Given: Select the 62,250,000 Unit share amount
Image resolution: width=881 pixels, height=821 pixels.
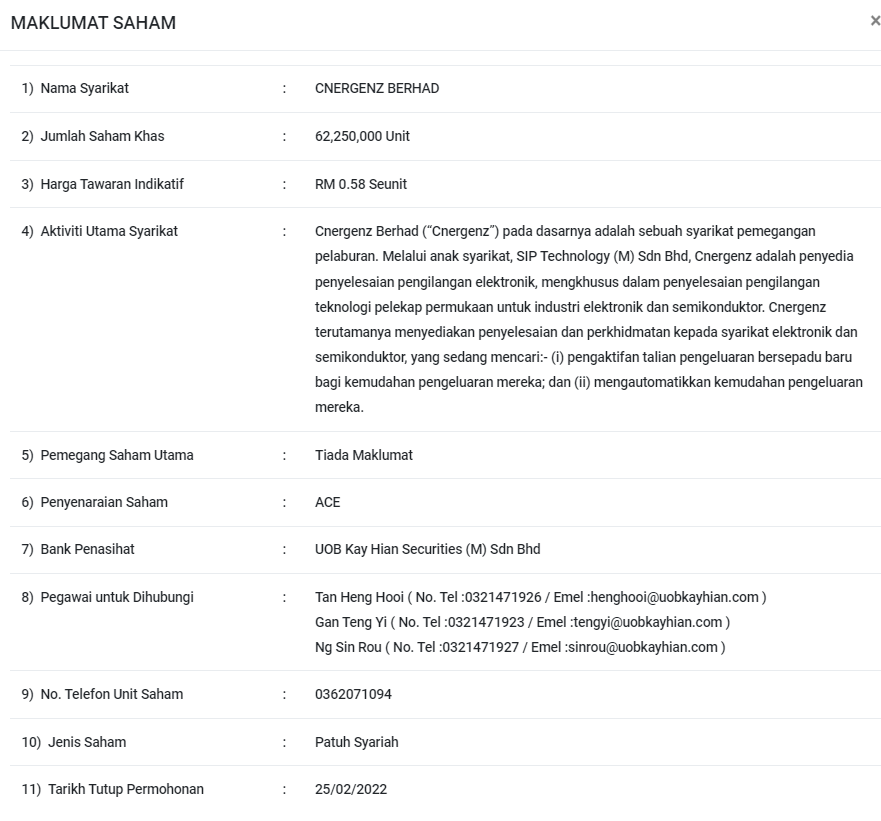Looking at the screenshot, I should 362,136.
